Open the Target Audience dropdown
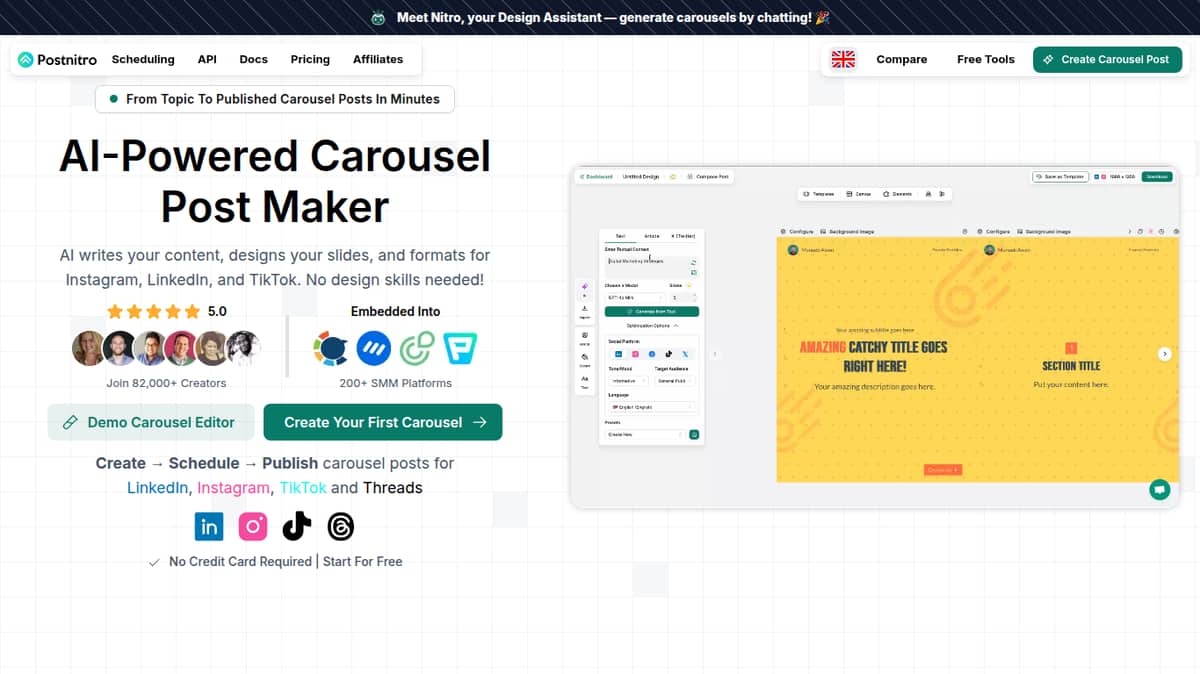1200x674 pixels. [675, 380]
